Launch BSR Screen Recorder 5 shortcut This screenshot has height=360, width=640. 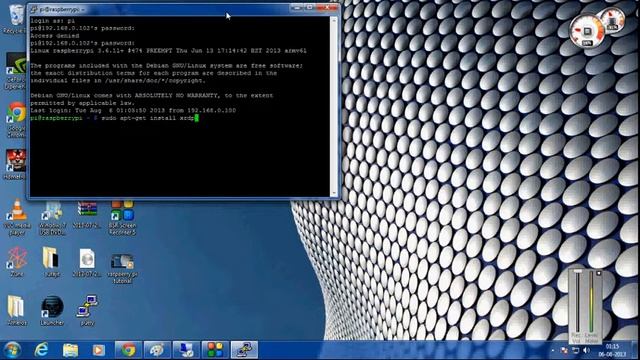coord(122,218)
